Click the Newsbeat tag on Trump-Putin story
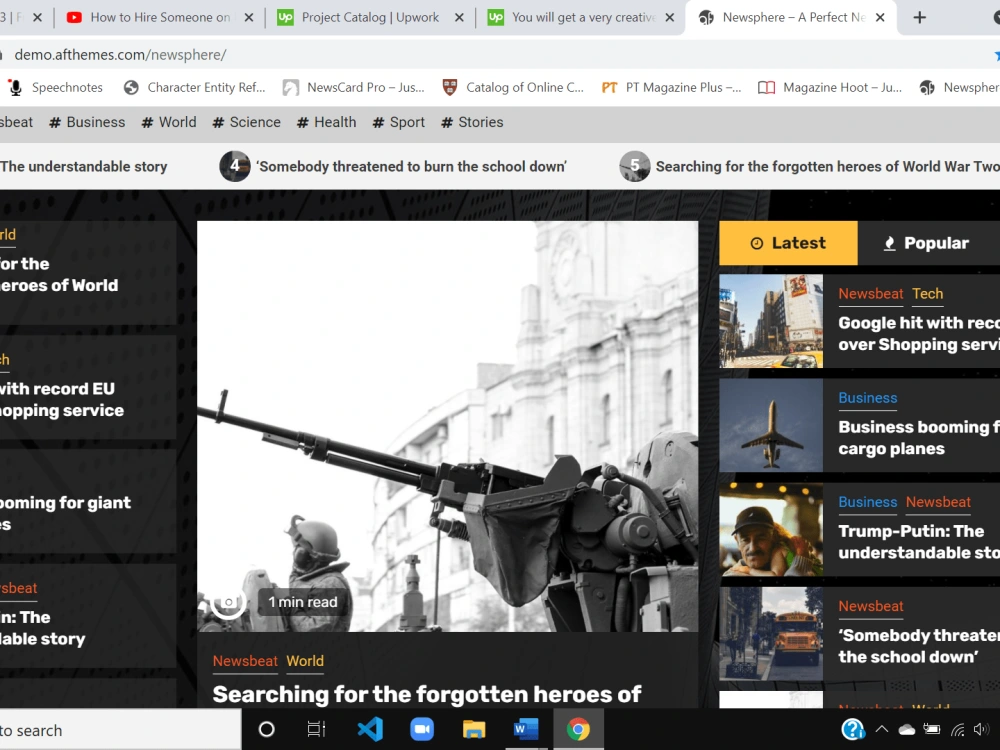1000x750 pixels. (938, 502)
